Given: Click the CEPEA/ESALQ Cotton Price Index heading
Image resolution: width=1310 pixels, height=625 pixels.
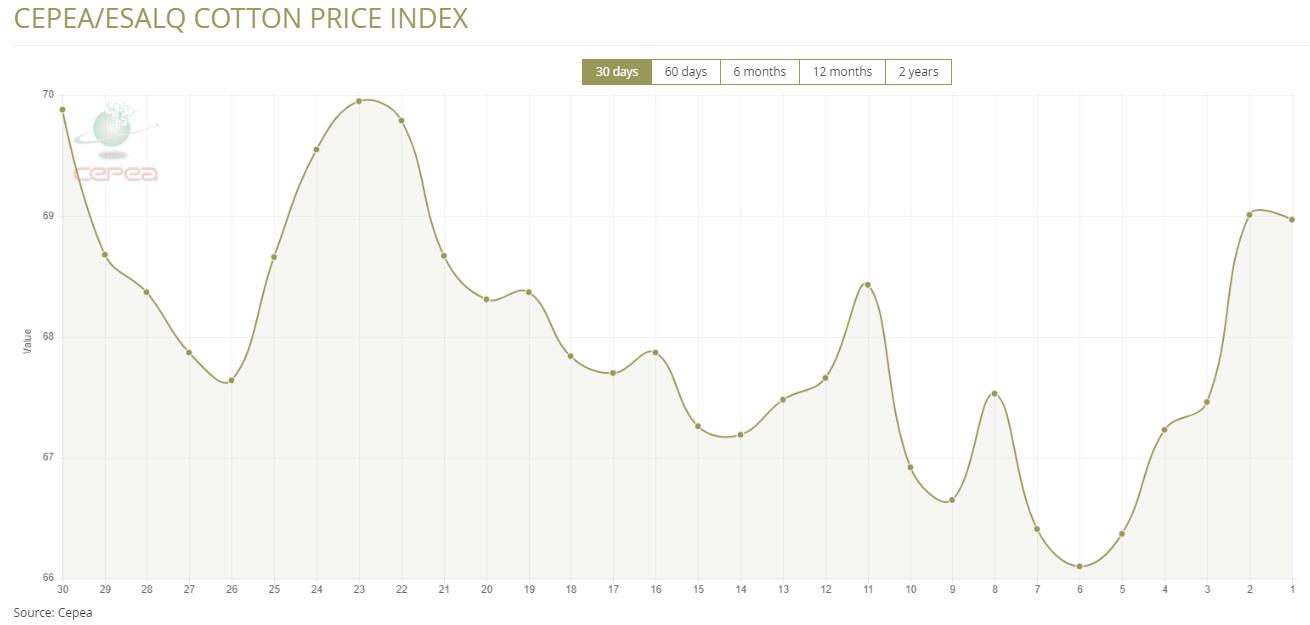Looking at the screenshot, I should [241, 19].
